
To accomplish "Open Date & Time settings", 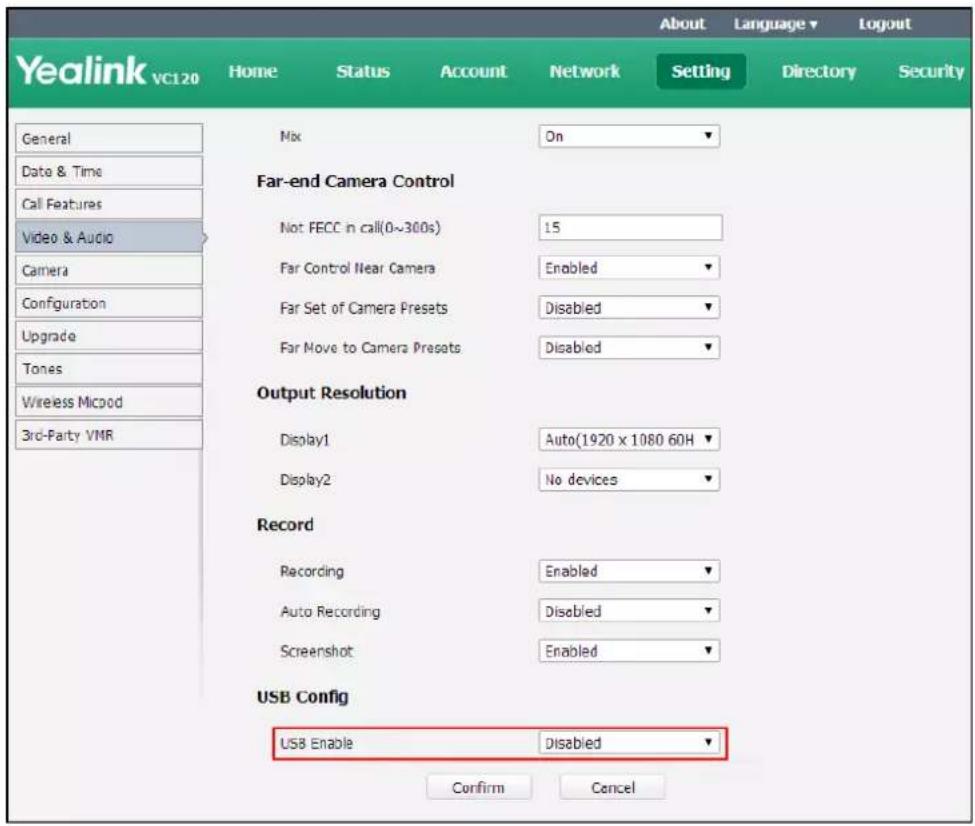I will [109, 171].
